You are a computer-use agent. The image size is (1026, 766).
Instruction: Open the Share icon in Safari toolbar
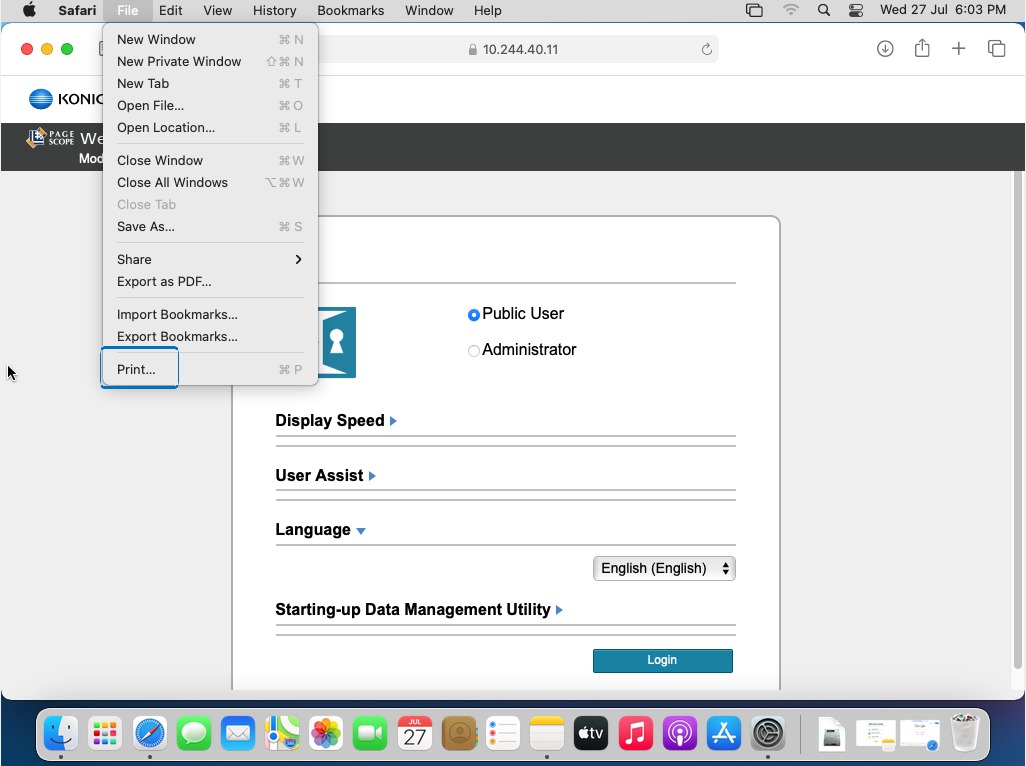(922, 49)
